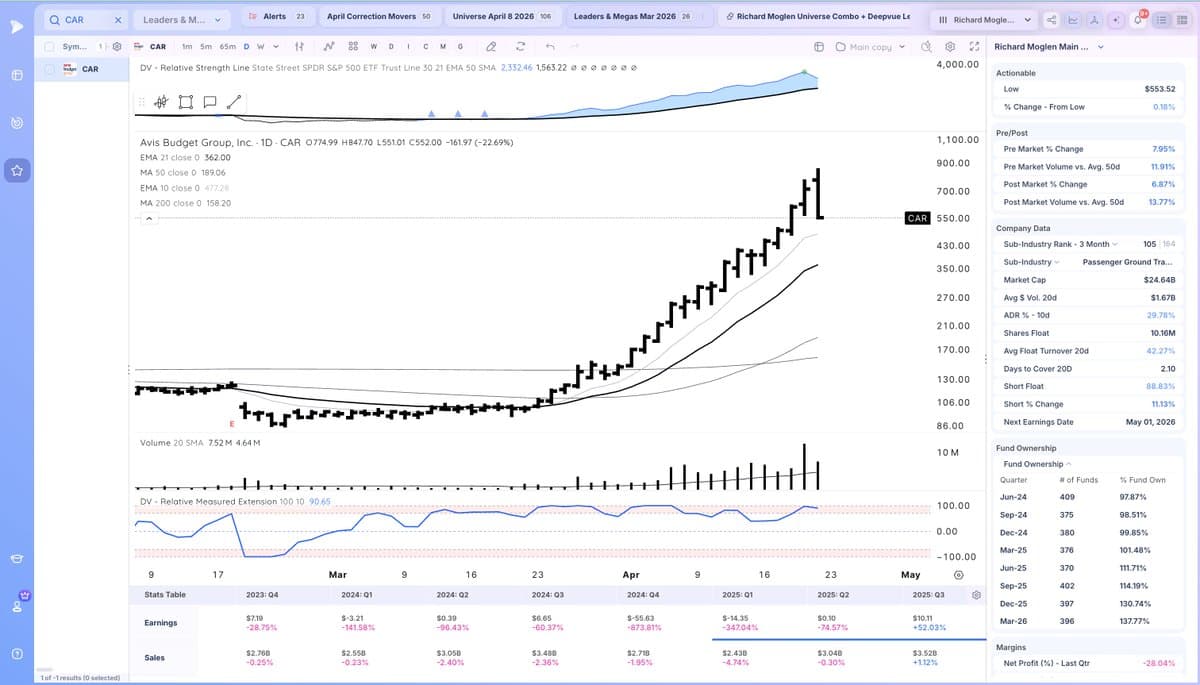
Task: Switch to table grid view layout
Action: [x=1181, y=19]
